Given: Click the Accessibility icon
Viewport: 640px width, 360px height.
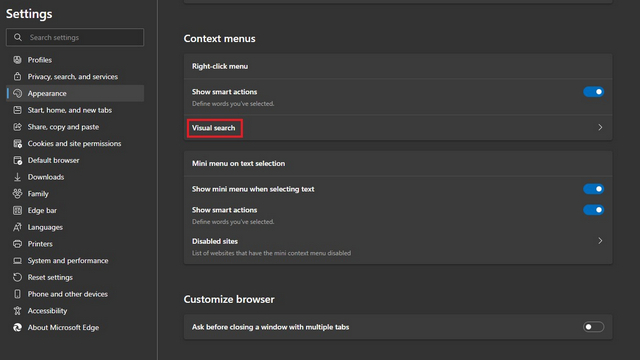Looking at the screenshot, I should (x=17, y=311).
